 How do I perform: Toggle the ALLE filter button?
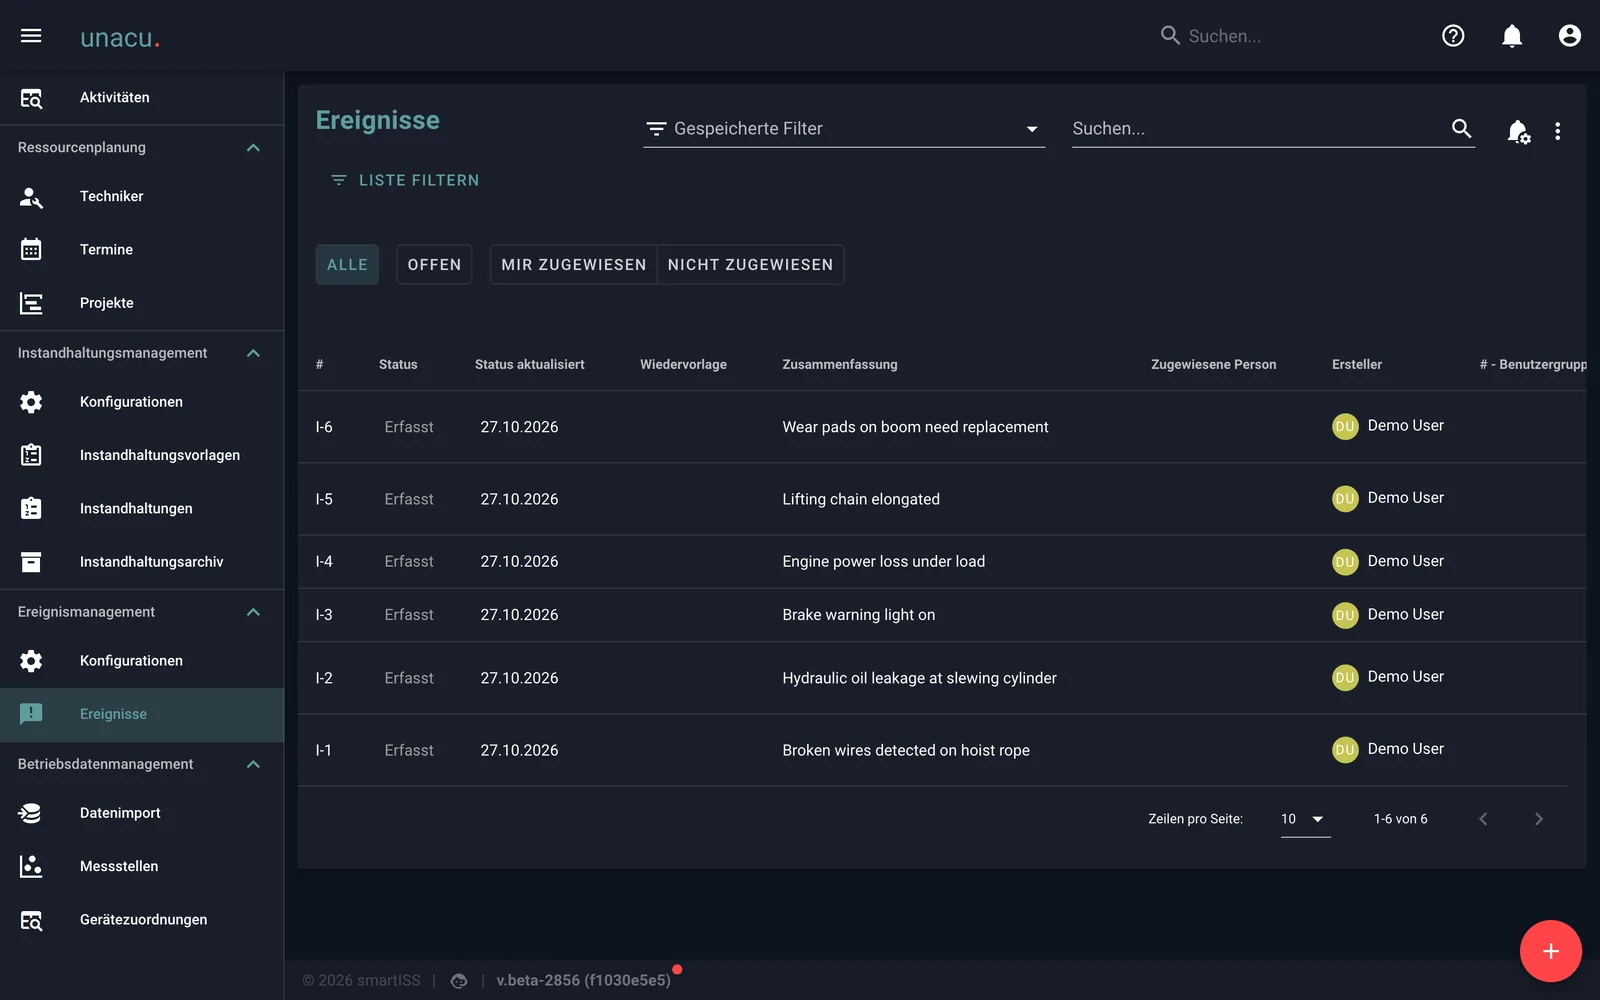tap(347, 265)
